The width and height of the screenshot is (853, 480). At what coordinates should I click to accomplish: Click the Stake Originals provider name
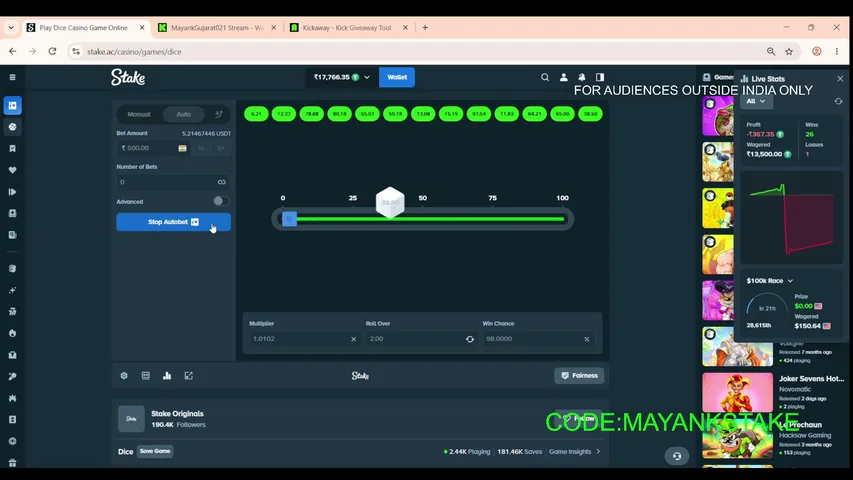177,414
